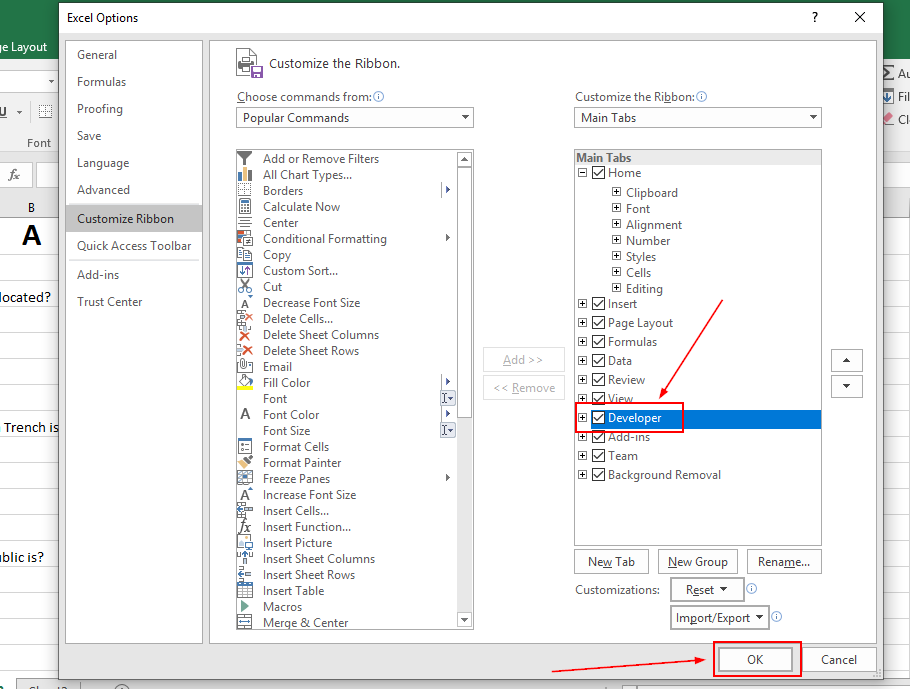The image size is (910, 689).
Task: Toggle the Background Removal checkbox
Action: (x=598, y=474)
